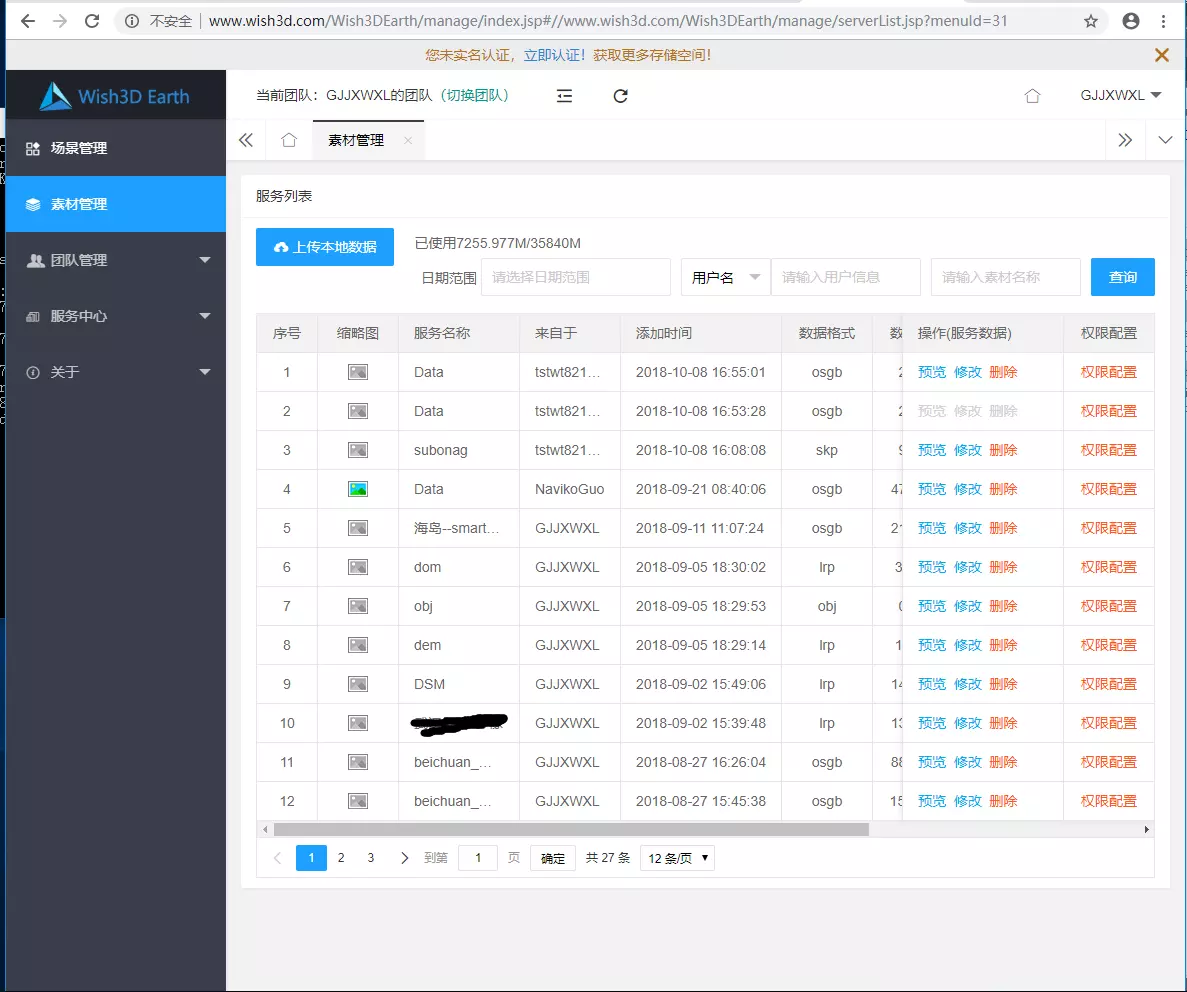Click 删除 for row 12 beichuan
The height and width of the screenshot is (992, 1187).
1003,801
